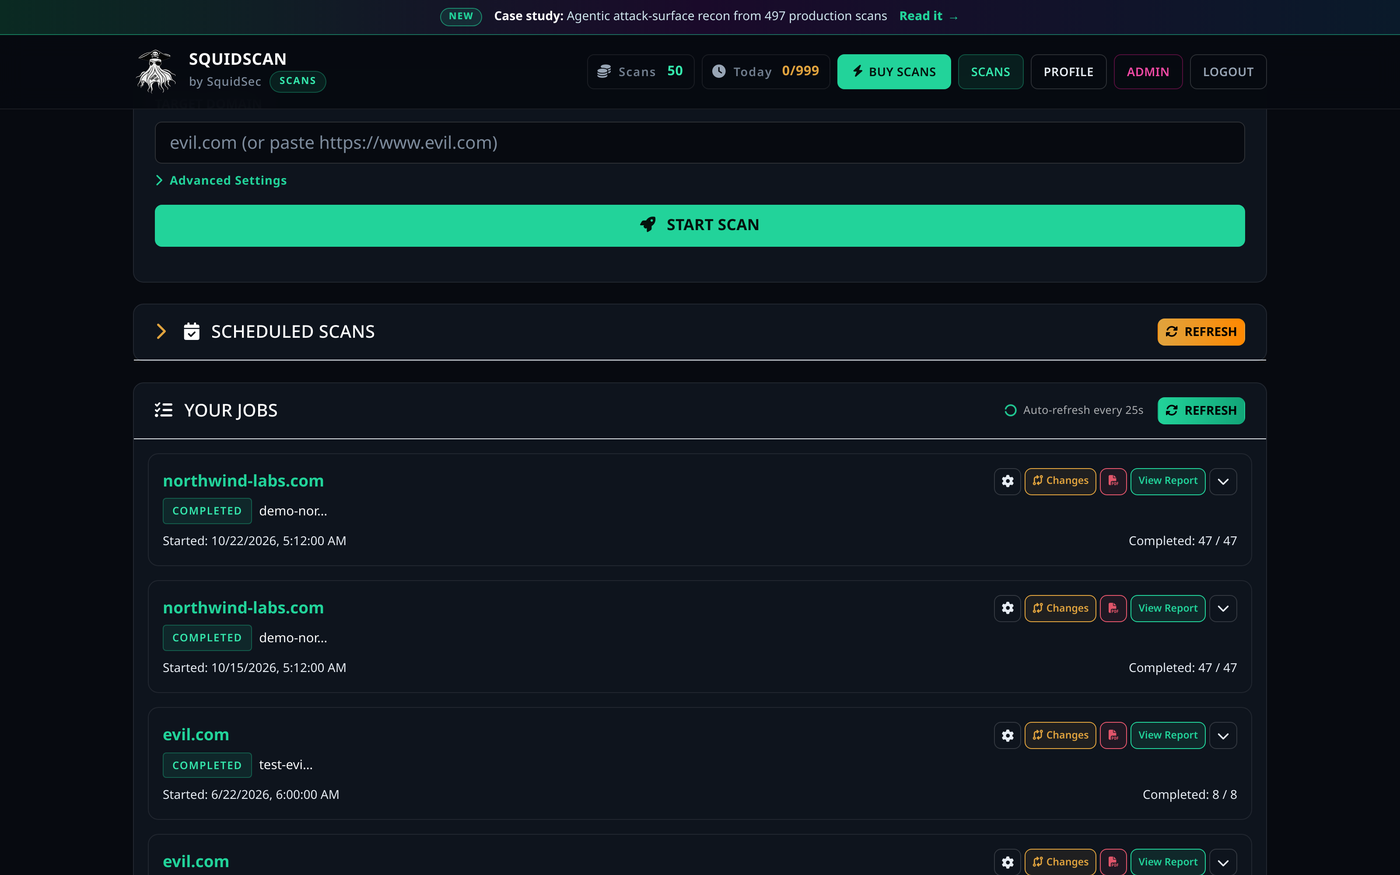Focus the domain input field
Image resolution: width=1400 pixels, height=875 pixels.
tap(700, 143)
